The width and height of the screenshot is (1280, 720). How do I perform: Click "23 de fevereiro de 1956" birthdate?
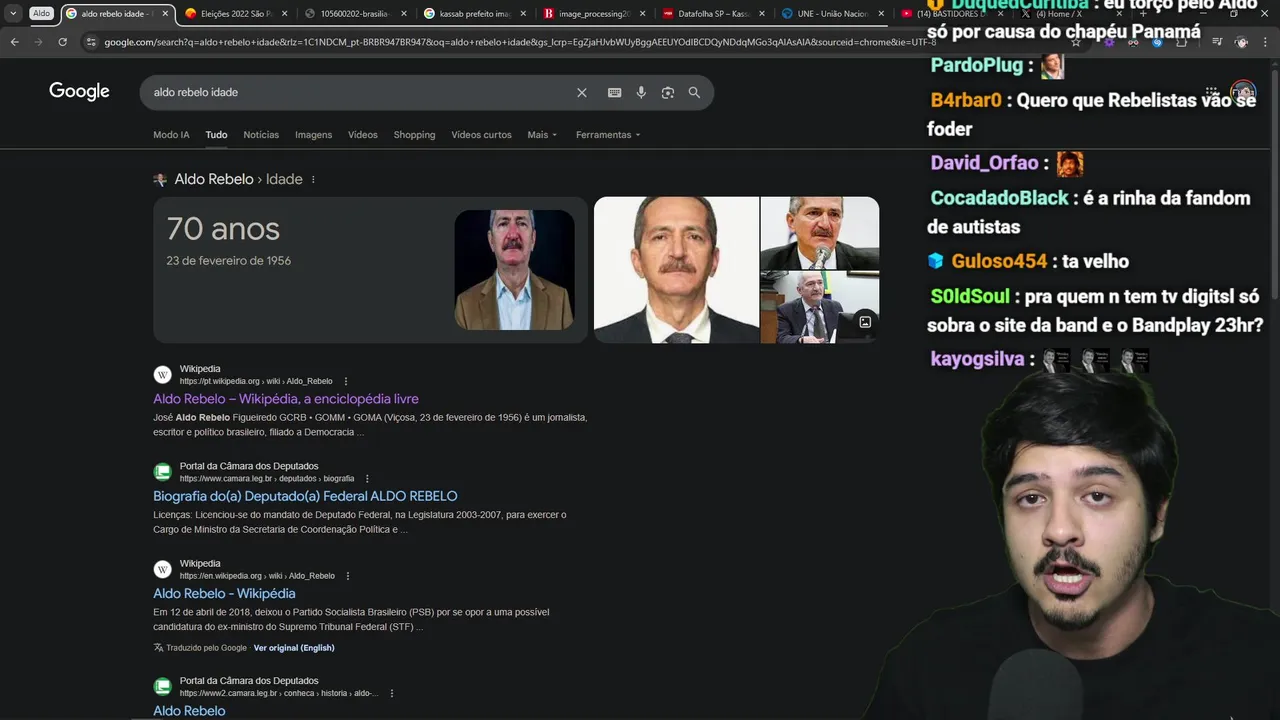pos(228,261)
